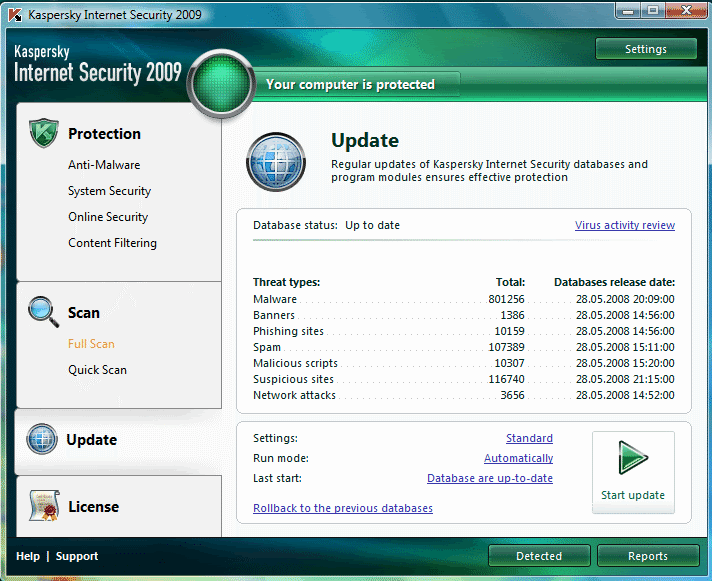Image resolution: width=712 pixels, height=581 pixels.
Task: Open the Support link
Action: click(x=77, y=556)
